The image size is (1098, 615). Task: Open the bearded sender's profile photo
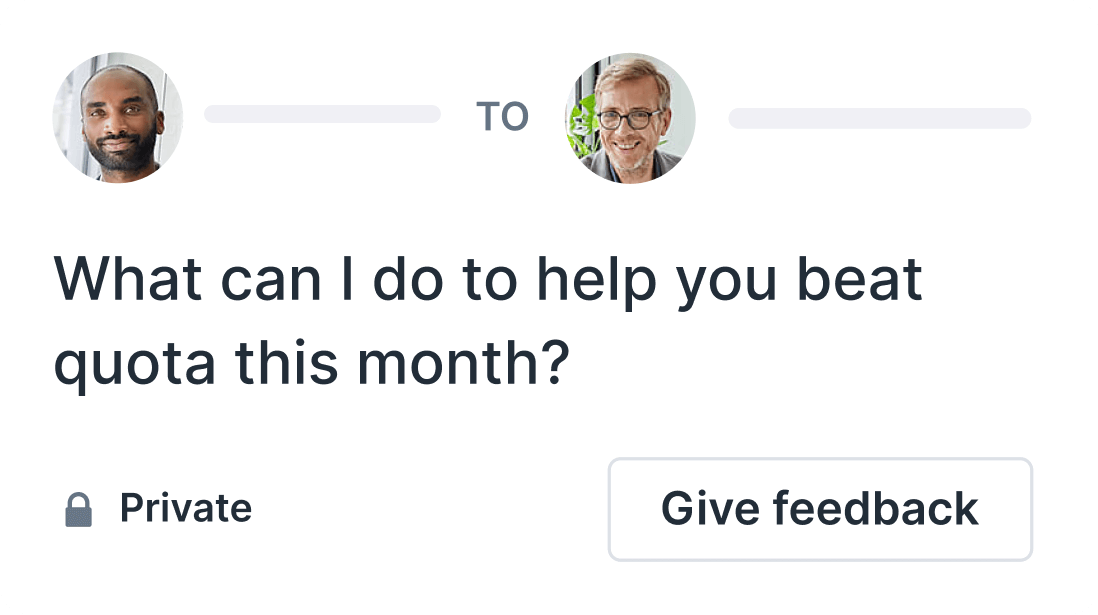point(118,117)
